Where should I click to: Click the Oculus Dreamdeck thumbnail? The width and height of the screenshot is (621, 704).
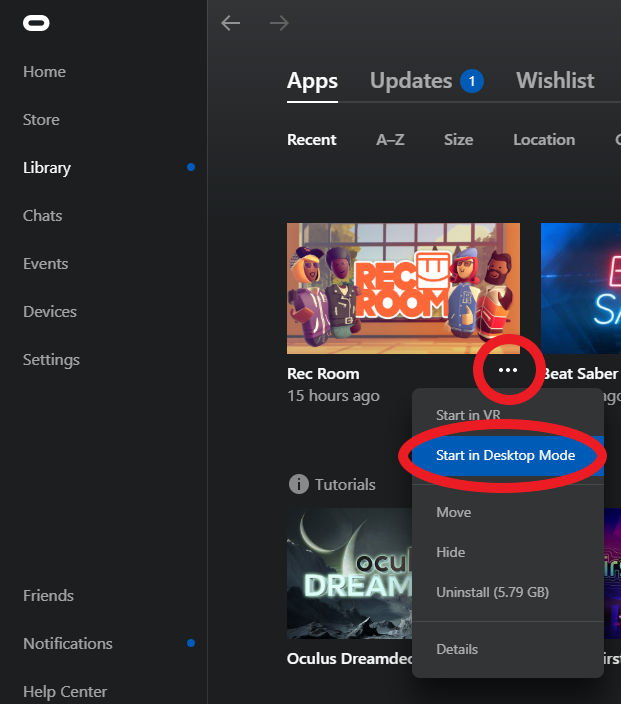point(349,573)
